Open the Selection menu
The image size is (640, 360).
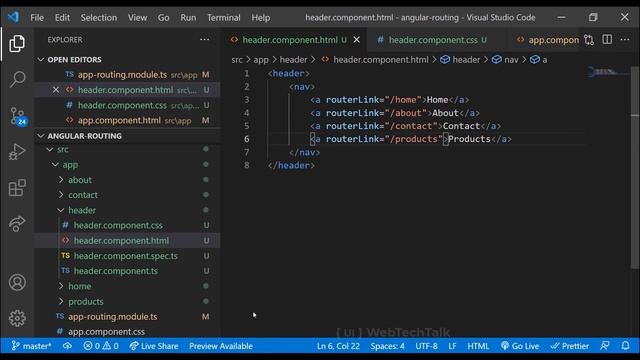[99, 18]
